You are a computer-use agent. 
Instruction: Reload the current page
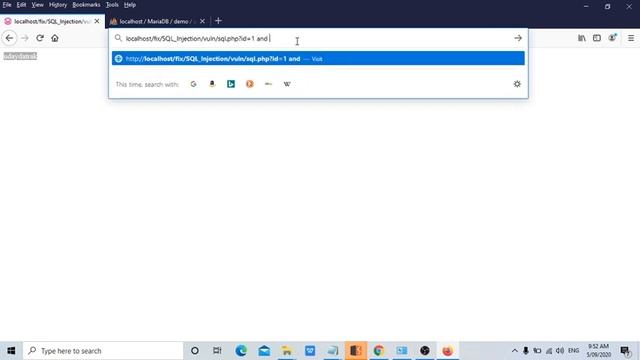click(40, 38)
